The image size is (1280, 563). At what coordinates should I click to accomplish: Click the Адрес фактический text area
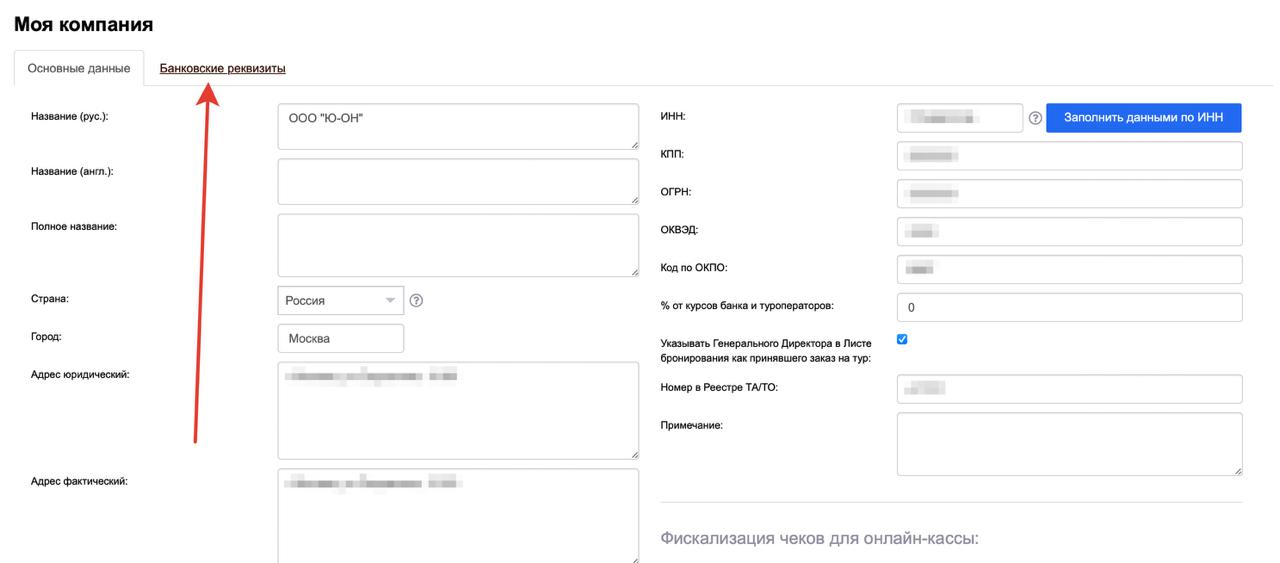pyautogui.click(x=458, y=516)
